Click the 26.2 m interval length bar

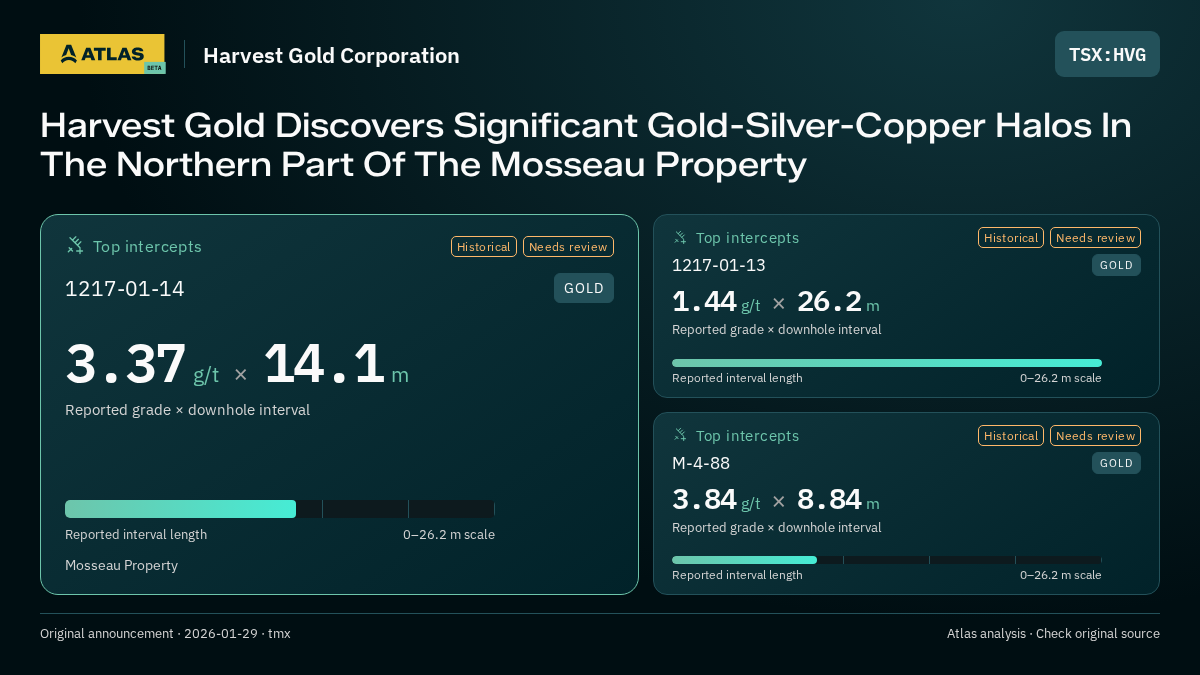click(x=887, y=363)
